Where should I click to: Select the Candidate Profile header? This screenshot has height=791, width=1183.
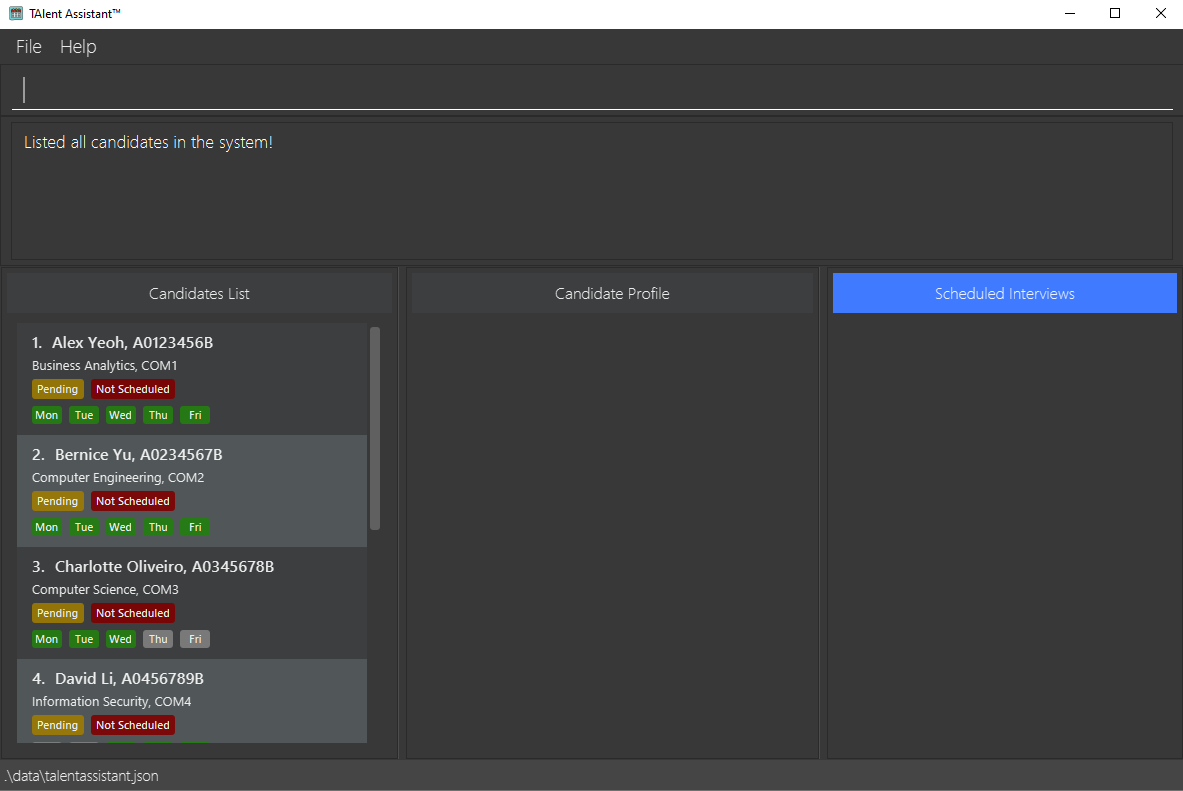(612, 294)
